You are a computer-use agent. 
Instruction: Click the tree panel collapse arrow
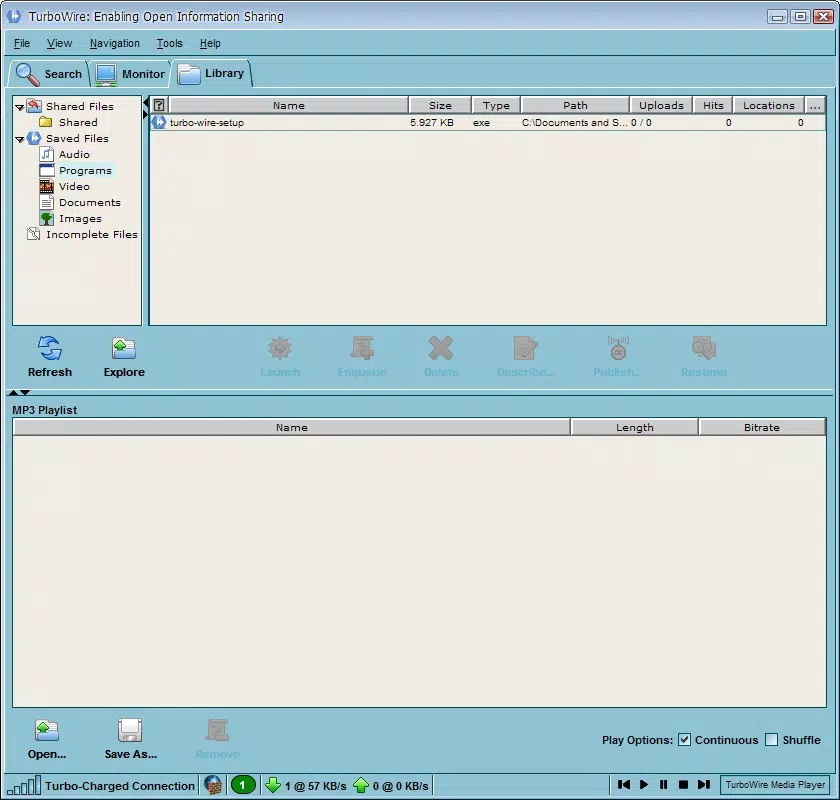[x=145, y=102]
